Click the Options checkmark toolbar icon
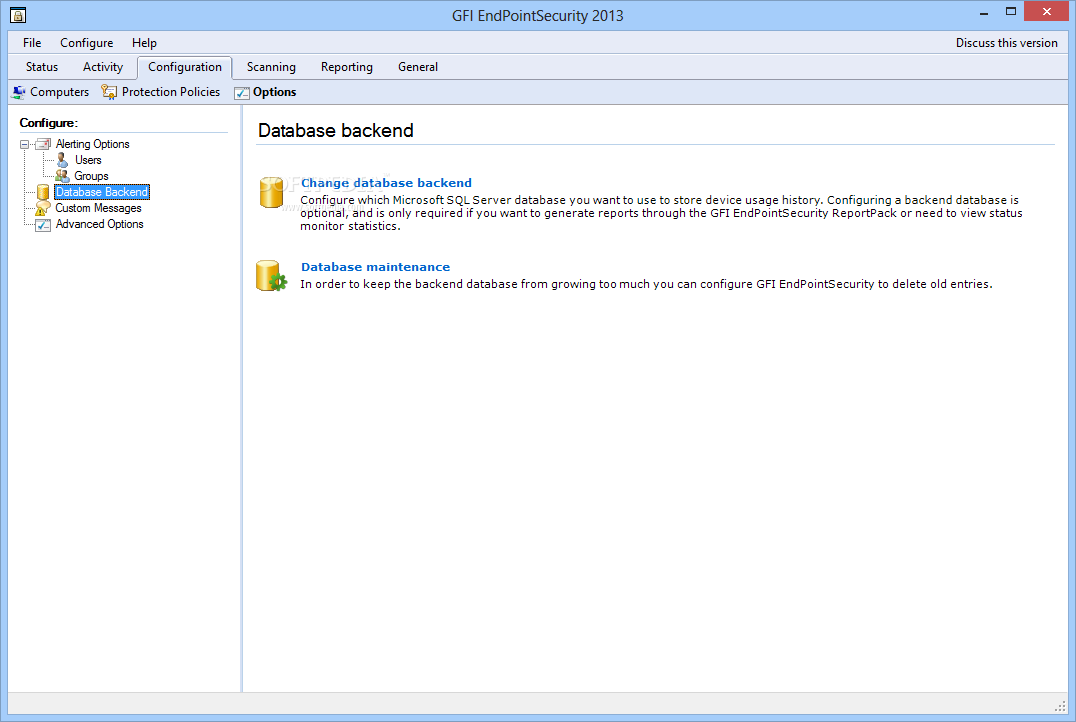 coord(242,93)
